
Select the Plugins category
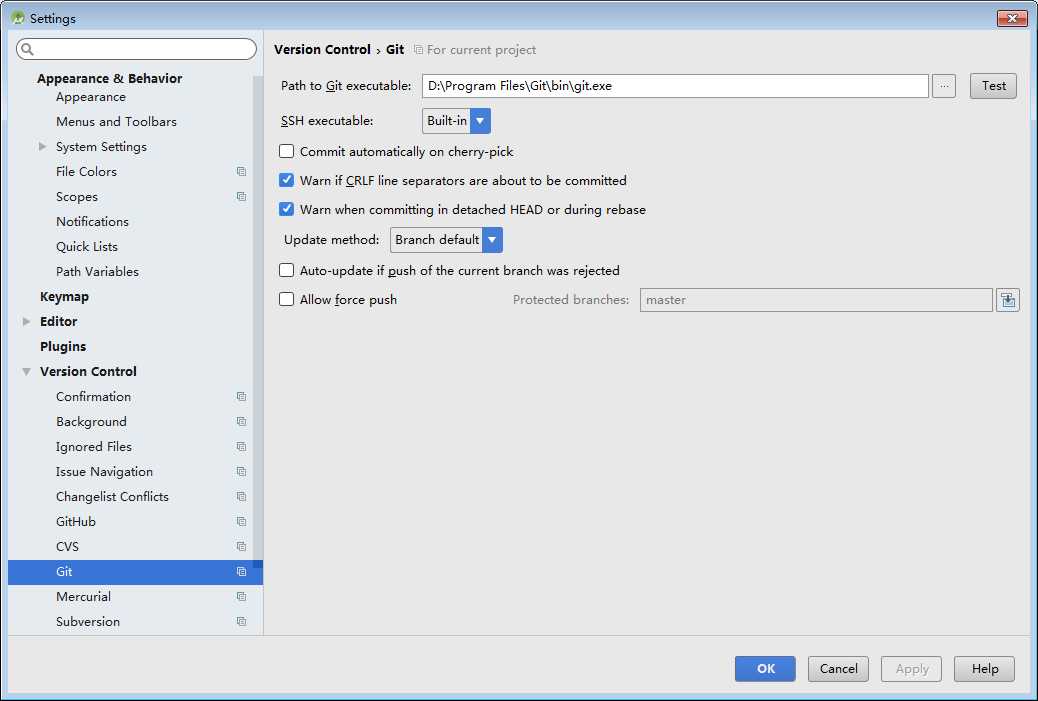[x=63, y=346]
